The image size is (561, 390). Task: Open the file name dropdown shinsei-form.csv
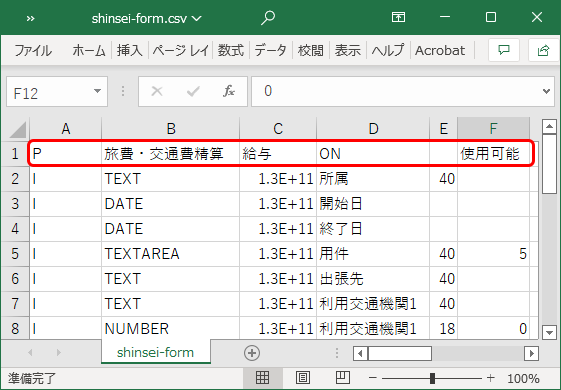pos(146,18)
